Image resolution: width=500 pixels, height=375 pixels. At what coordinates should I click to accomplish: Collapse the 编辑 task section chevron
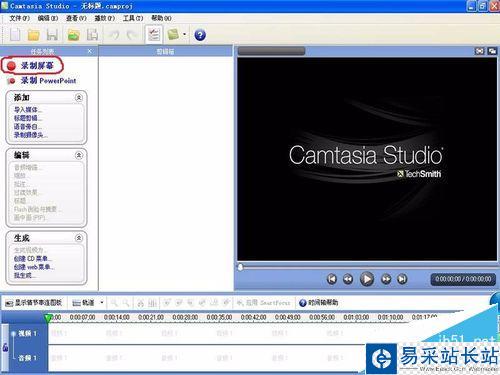[79, 155]
